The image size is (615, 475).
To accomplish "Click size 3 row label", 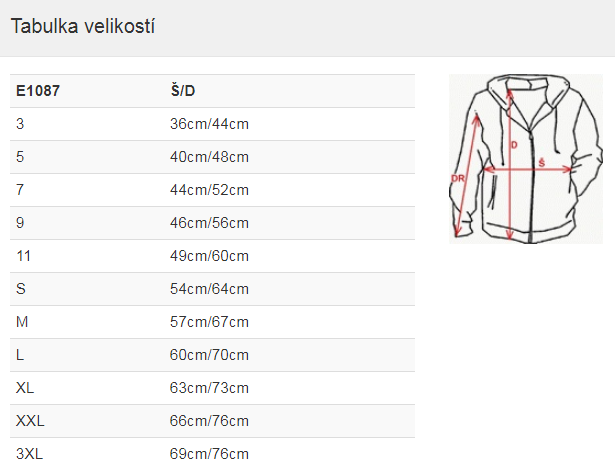I will [x=20, y=124].
